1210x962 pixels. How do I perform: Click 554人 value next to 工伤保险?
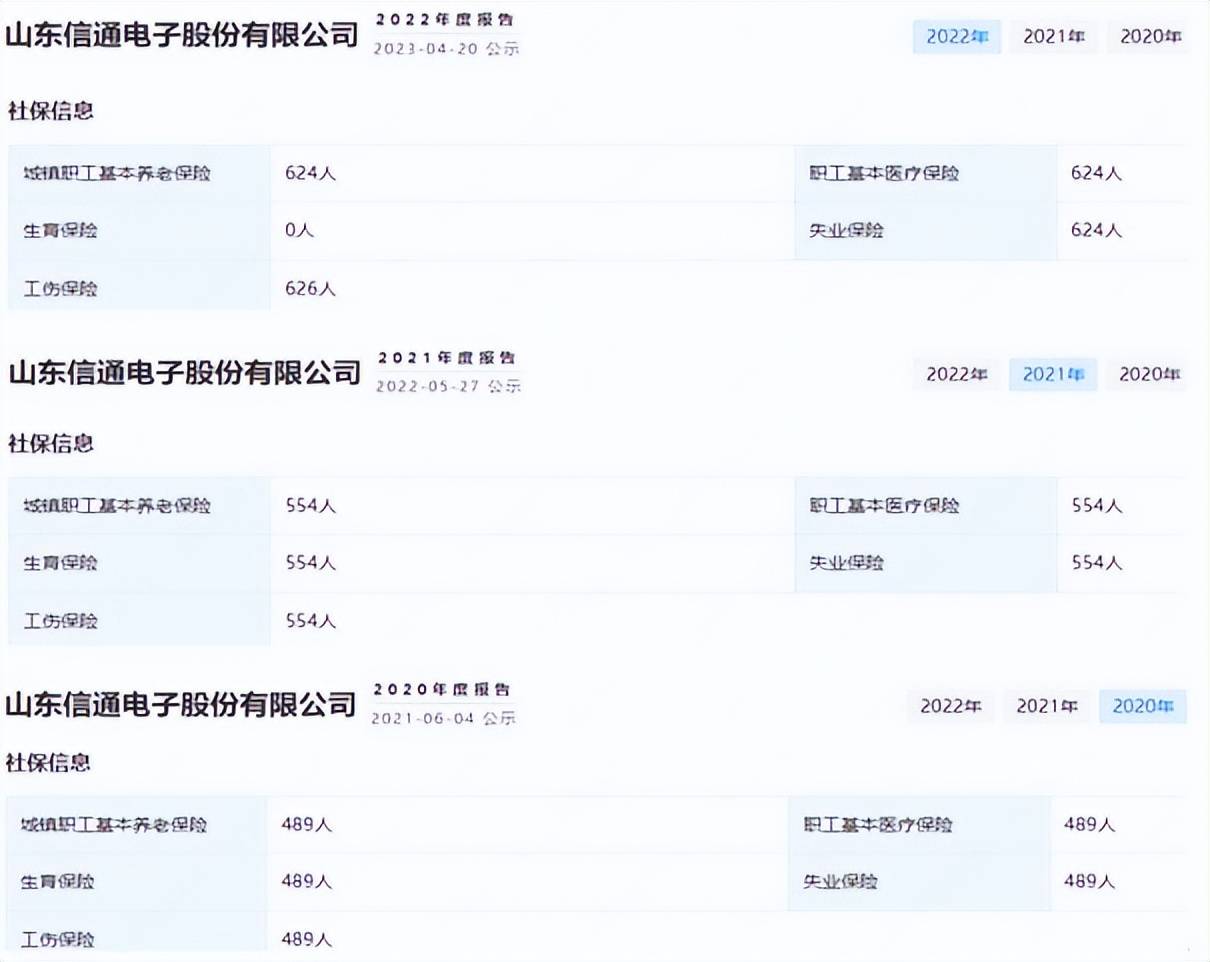pos(310,621)
